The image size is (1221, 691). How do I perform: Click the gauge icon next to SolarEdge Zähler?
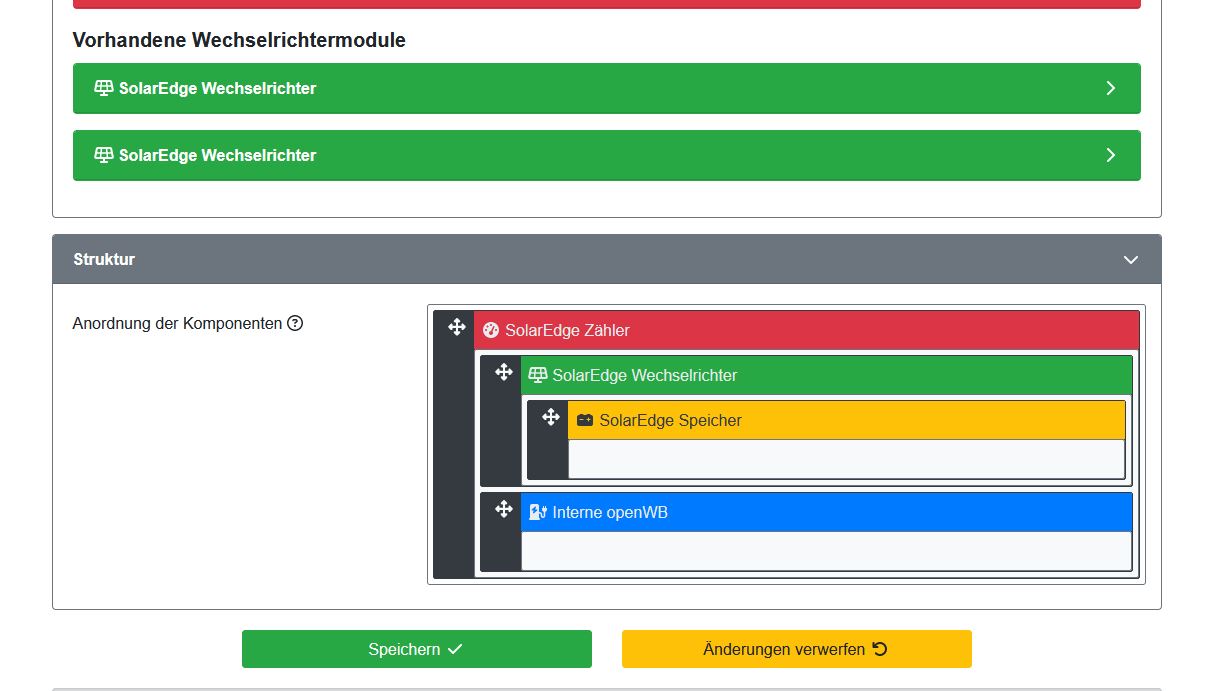click(490, 330)
